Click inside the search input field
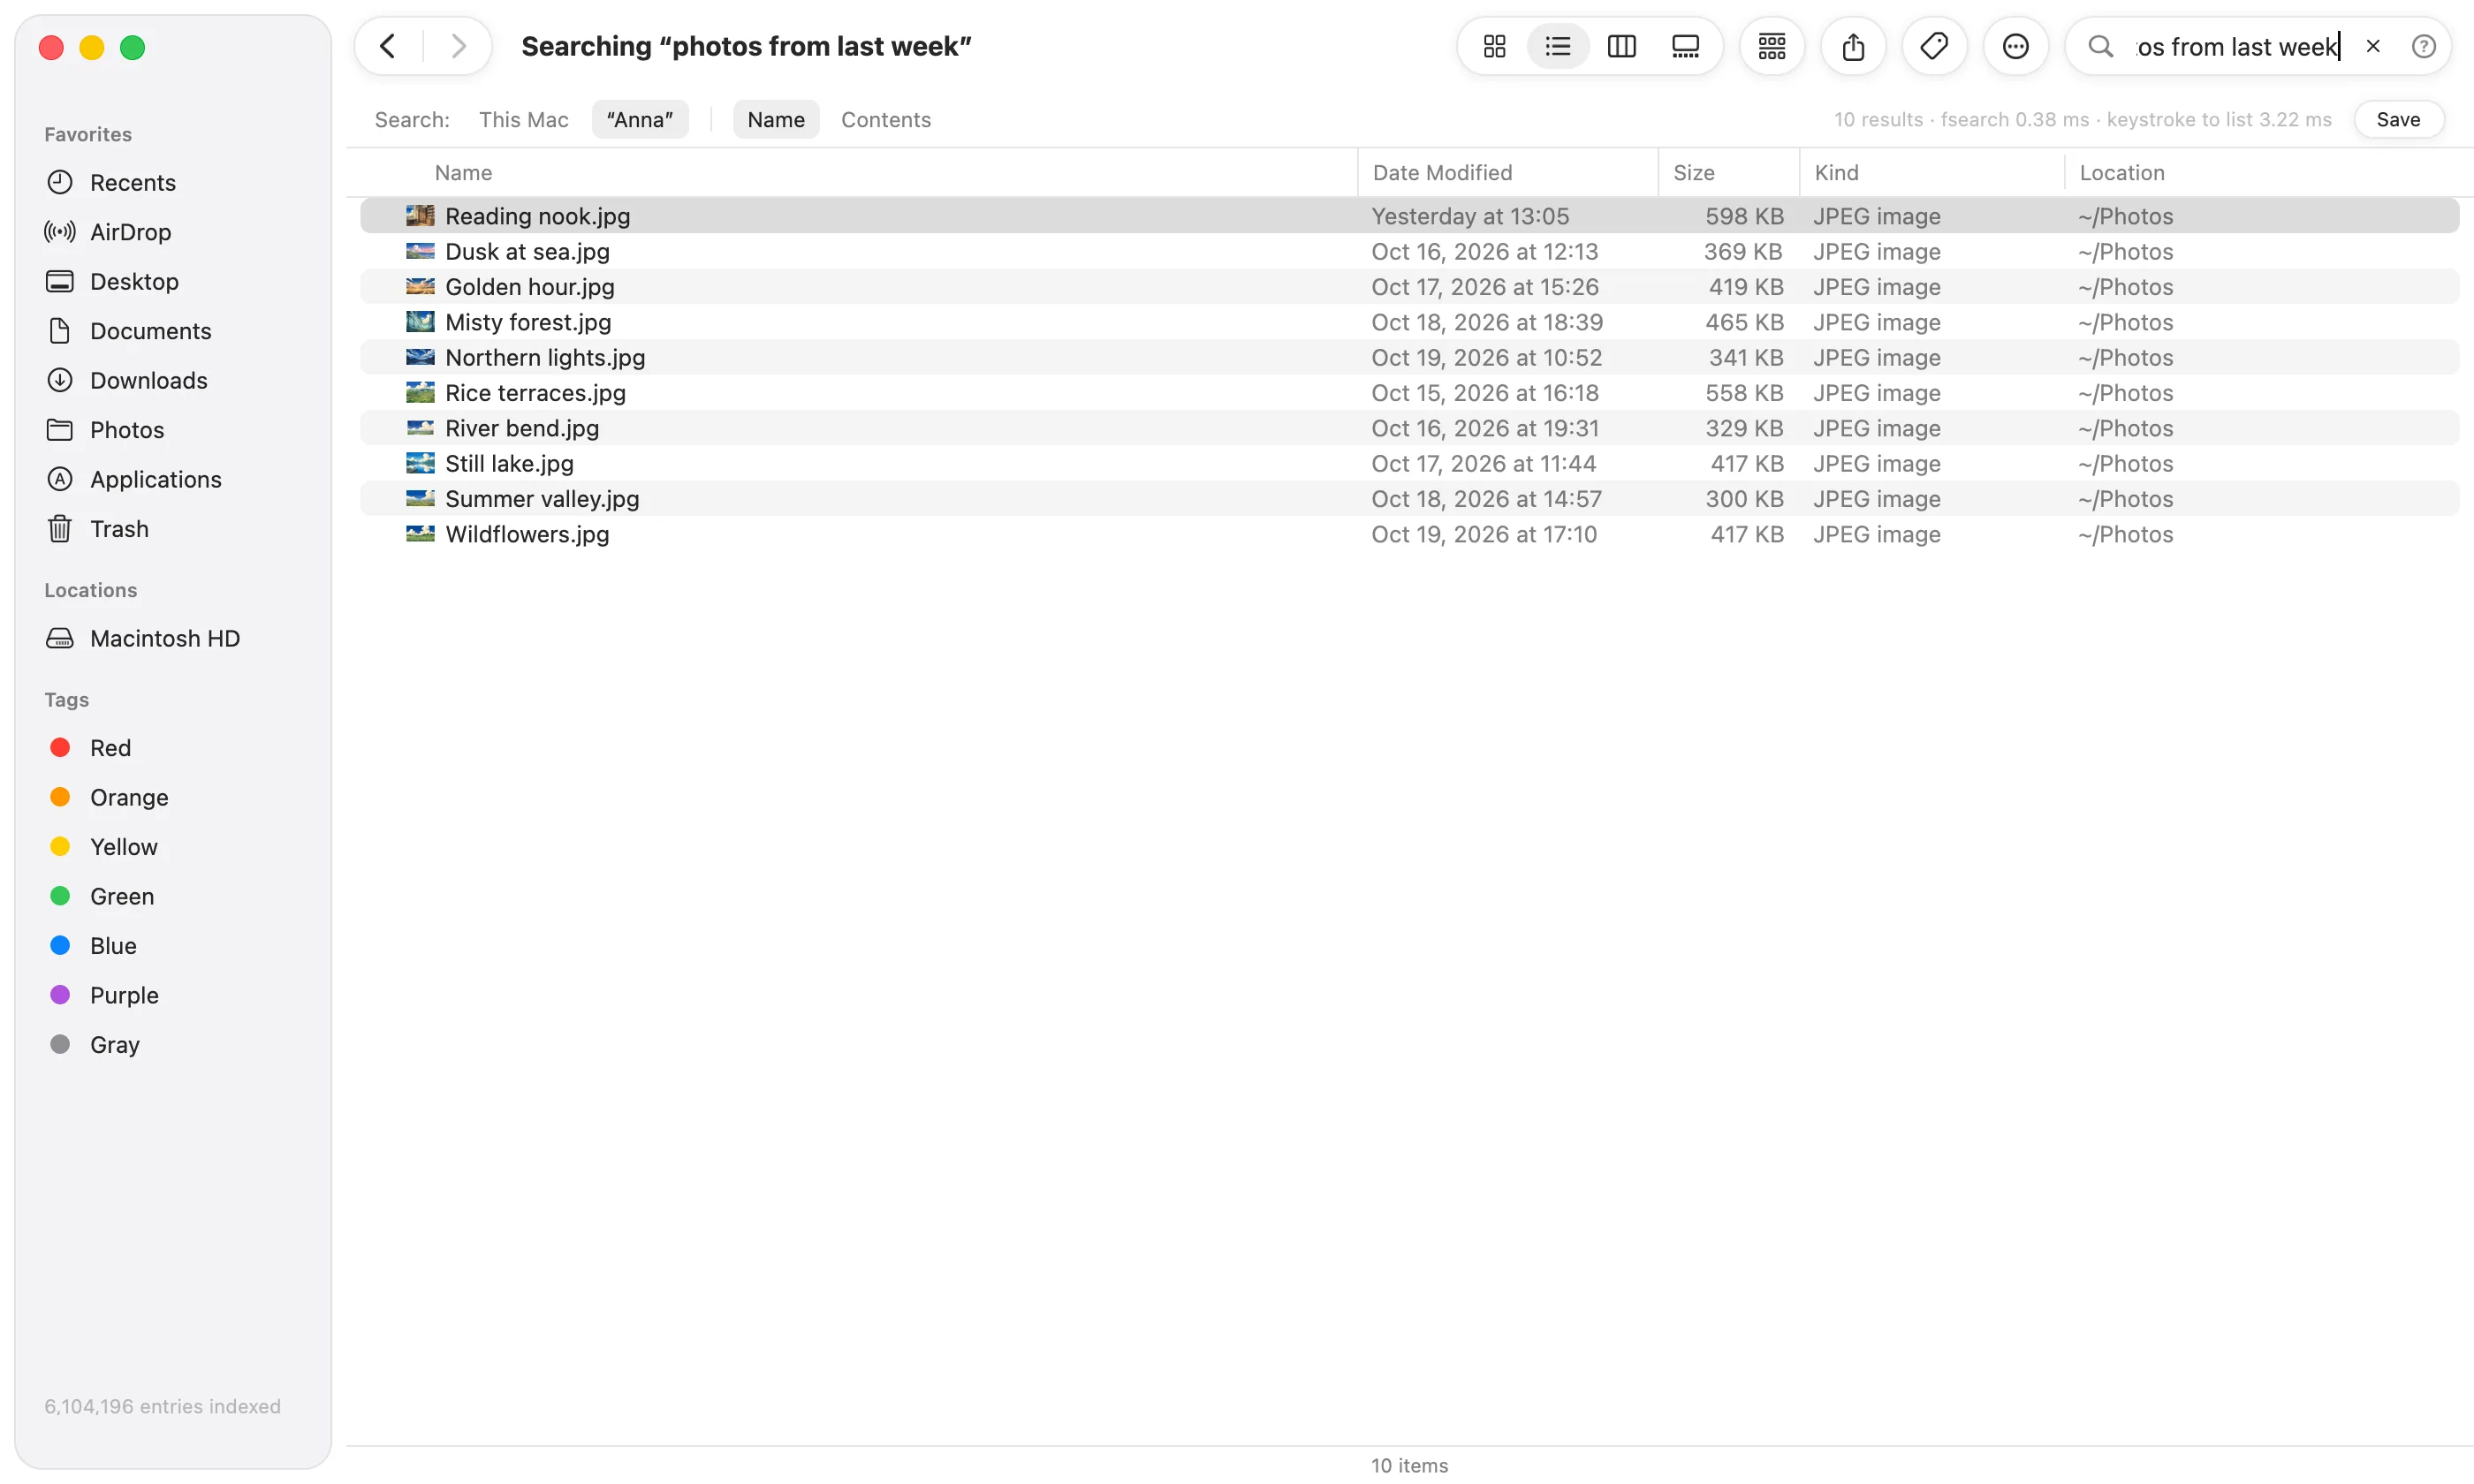This screenshot has width=2474, height=1484. point(2237,46)
